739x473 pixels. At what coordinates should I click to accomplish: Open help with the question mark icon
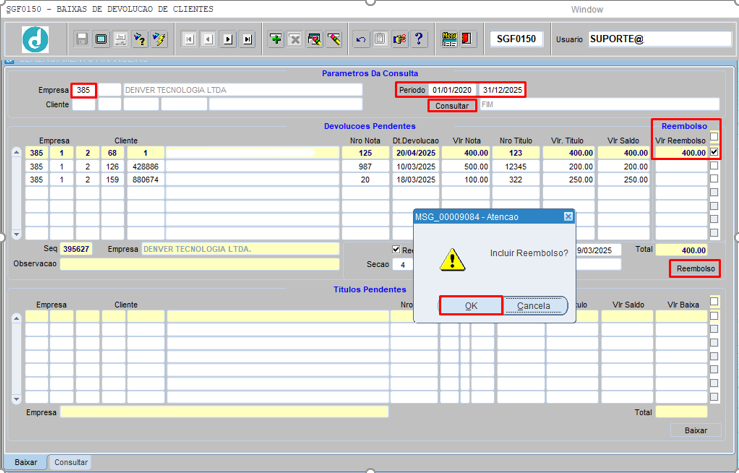[x=419, y=39]
